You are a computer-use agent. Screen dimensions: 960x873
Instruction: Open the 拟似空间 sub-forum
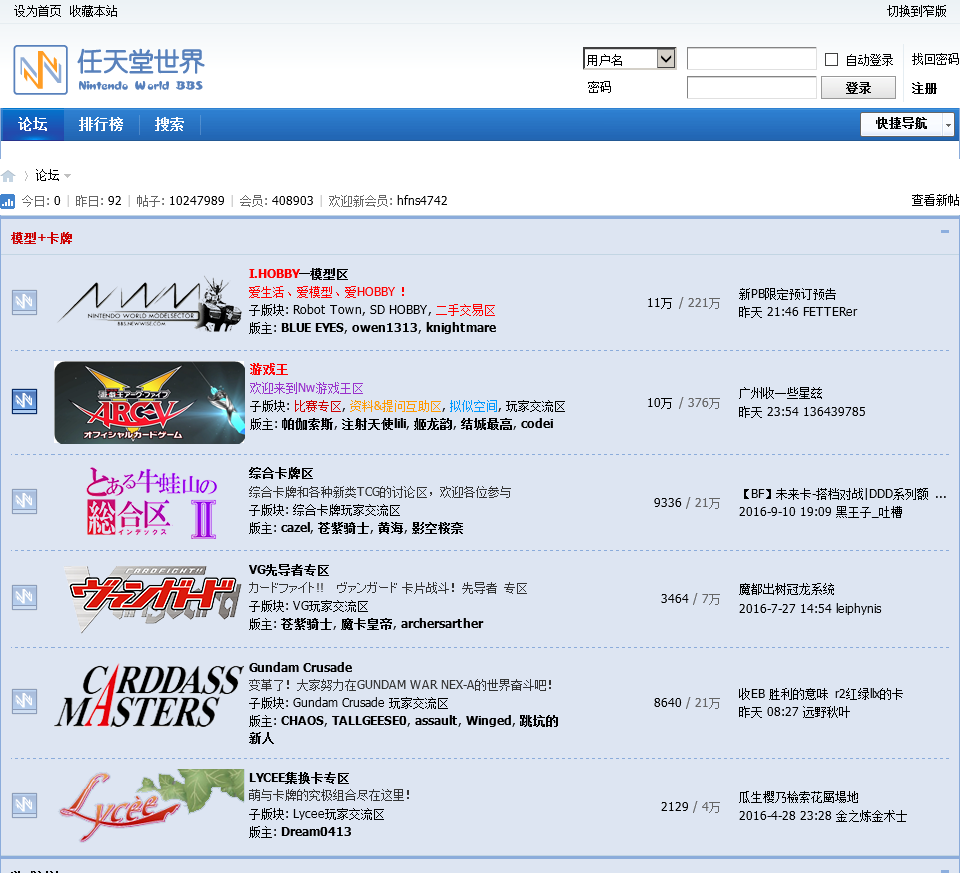coord(473,406)
